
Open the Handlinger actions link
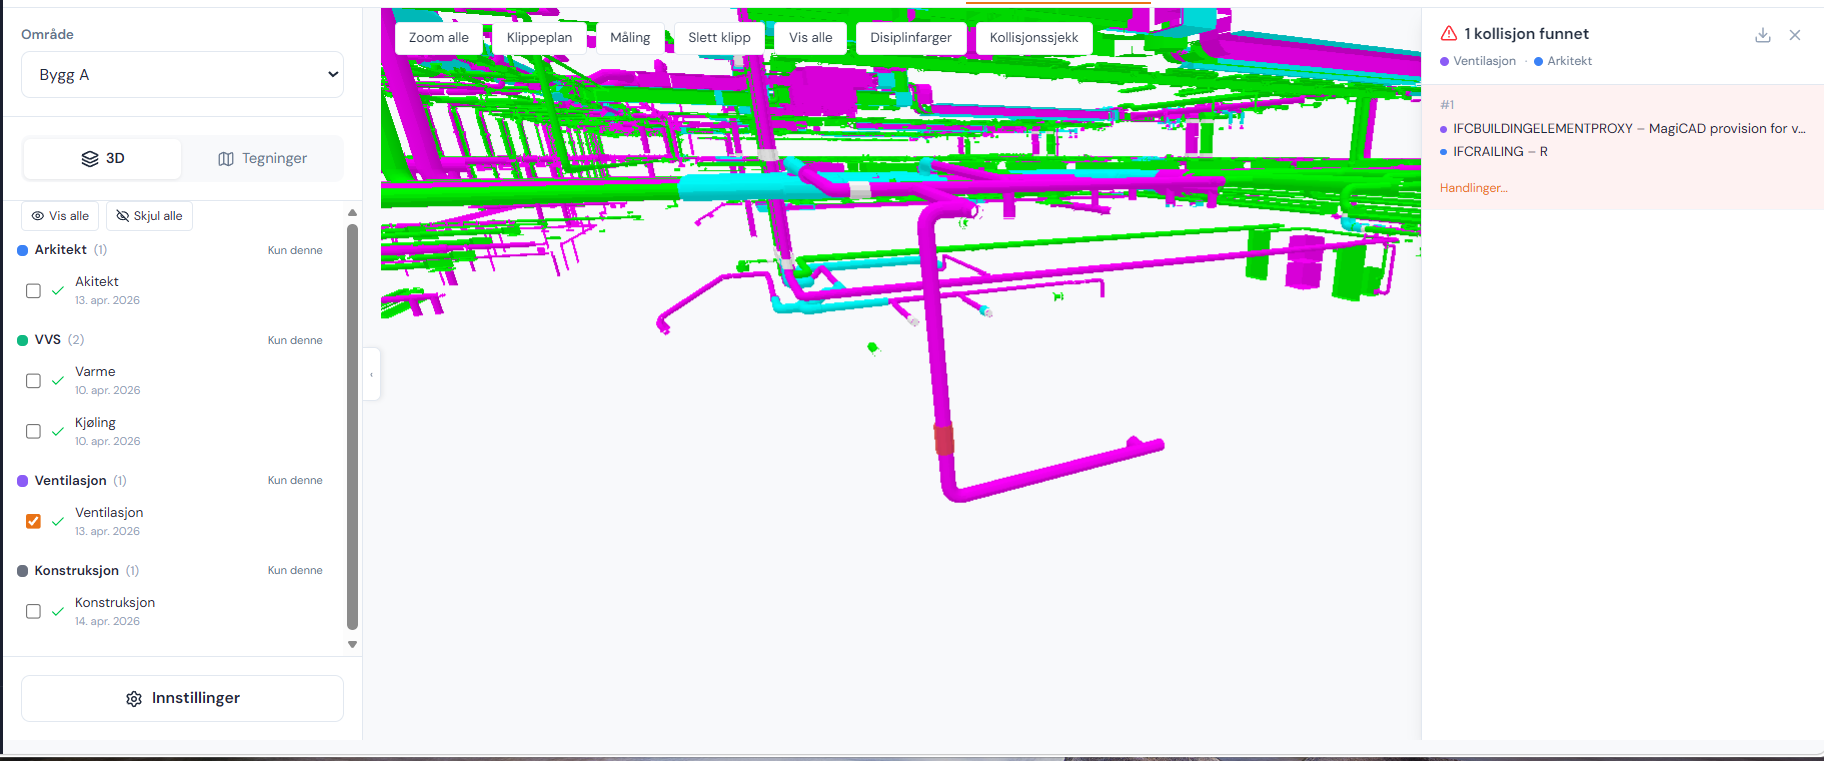pos(1473,188)
